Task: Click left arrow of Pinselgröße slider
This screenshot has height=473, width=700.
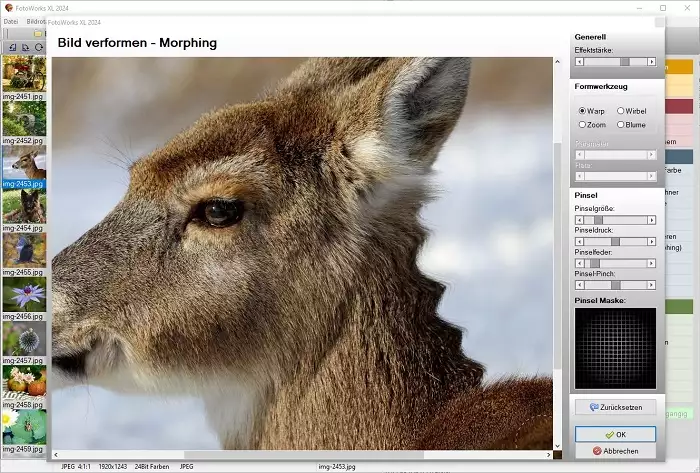Action: tap(579, 220)
